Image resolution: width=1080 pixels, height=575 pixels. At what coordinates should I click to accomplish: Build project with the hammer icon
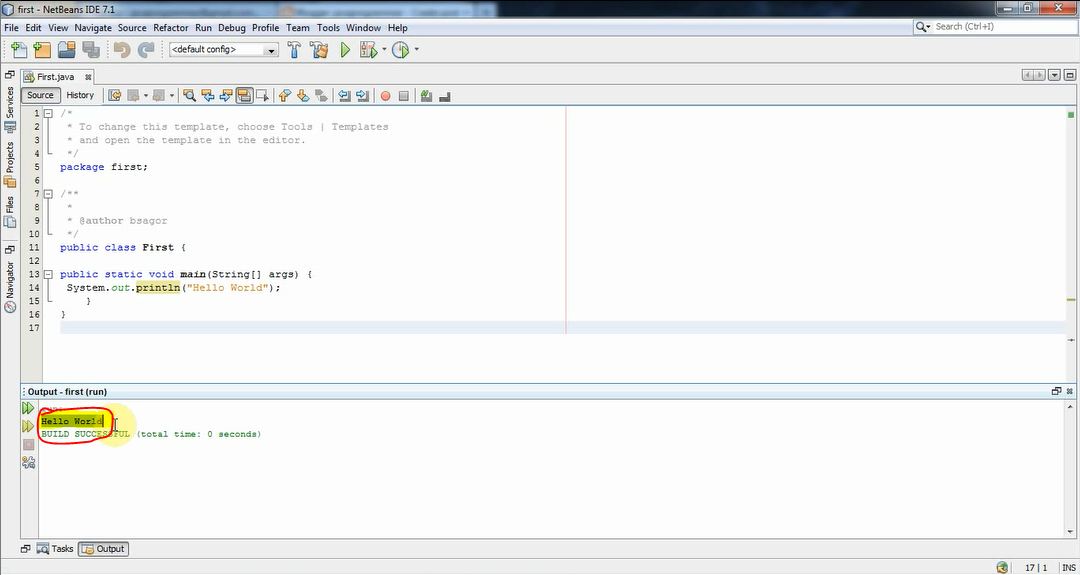click(x=294, y=50)
